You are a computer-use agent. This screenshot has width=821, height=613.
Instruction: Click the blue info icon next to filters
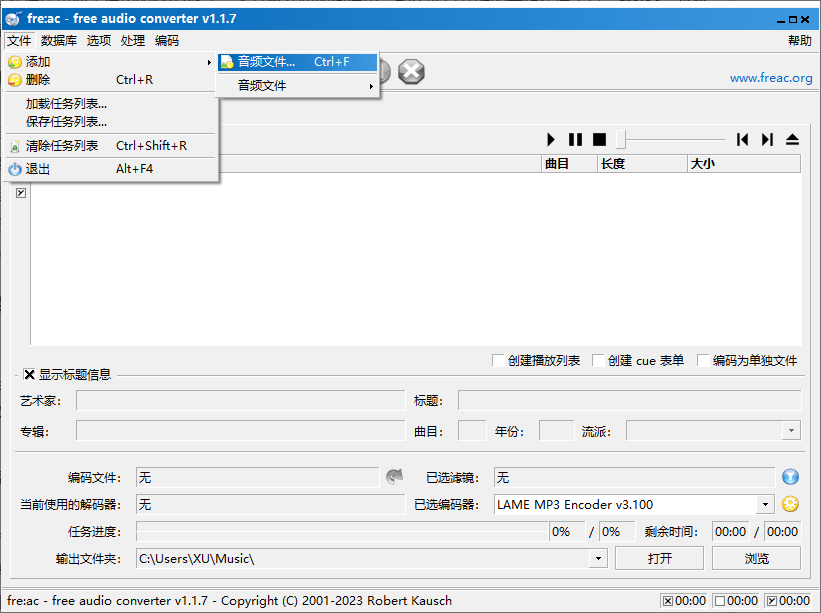[791, 477]
